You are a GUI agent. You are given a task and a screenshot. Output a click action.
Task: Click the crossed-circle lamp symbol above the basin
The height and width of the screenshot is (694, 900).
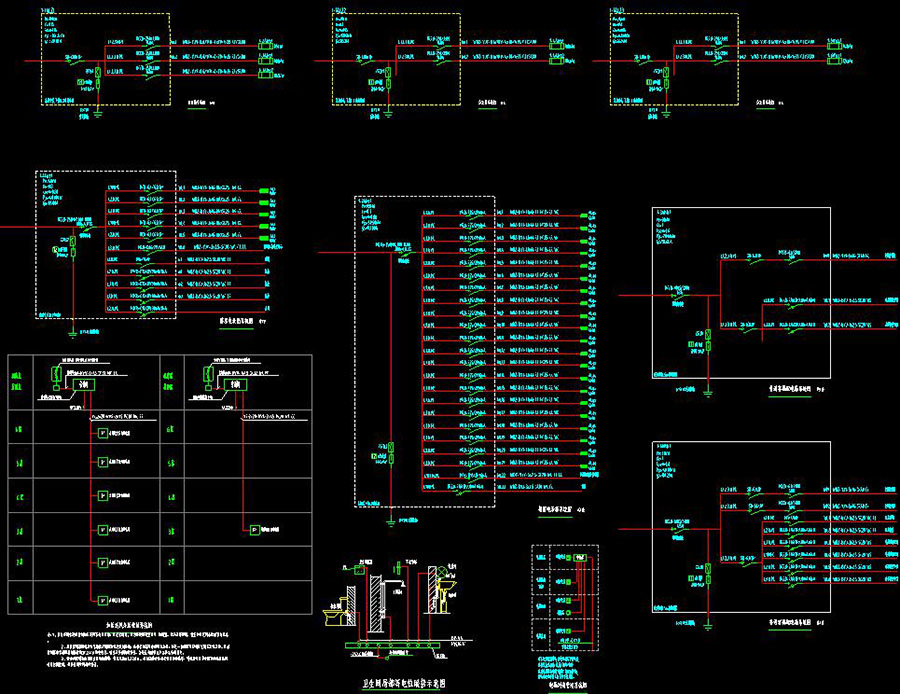[x=442, y=572]
